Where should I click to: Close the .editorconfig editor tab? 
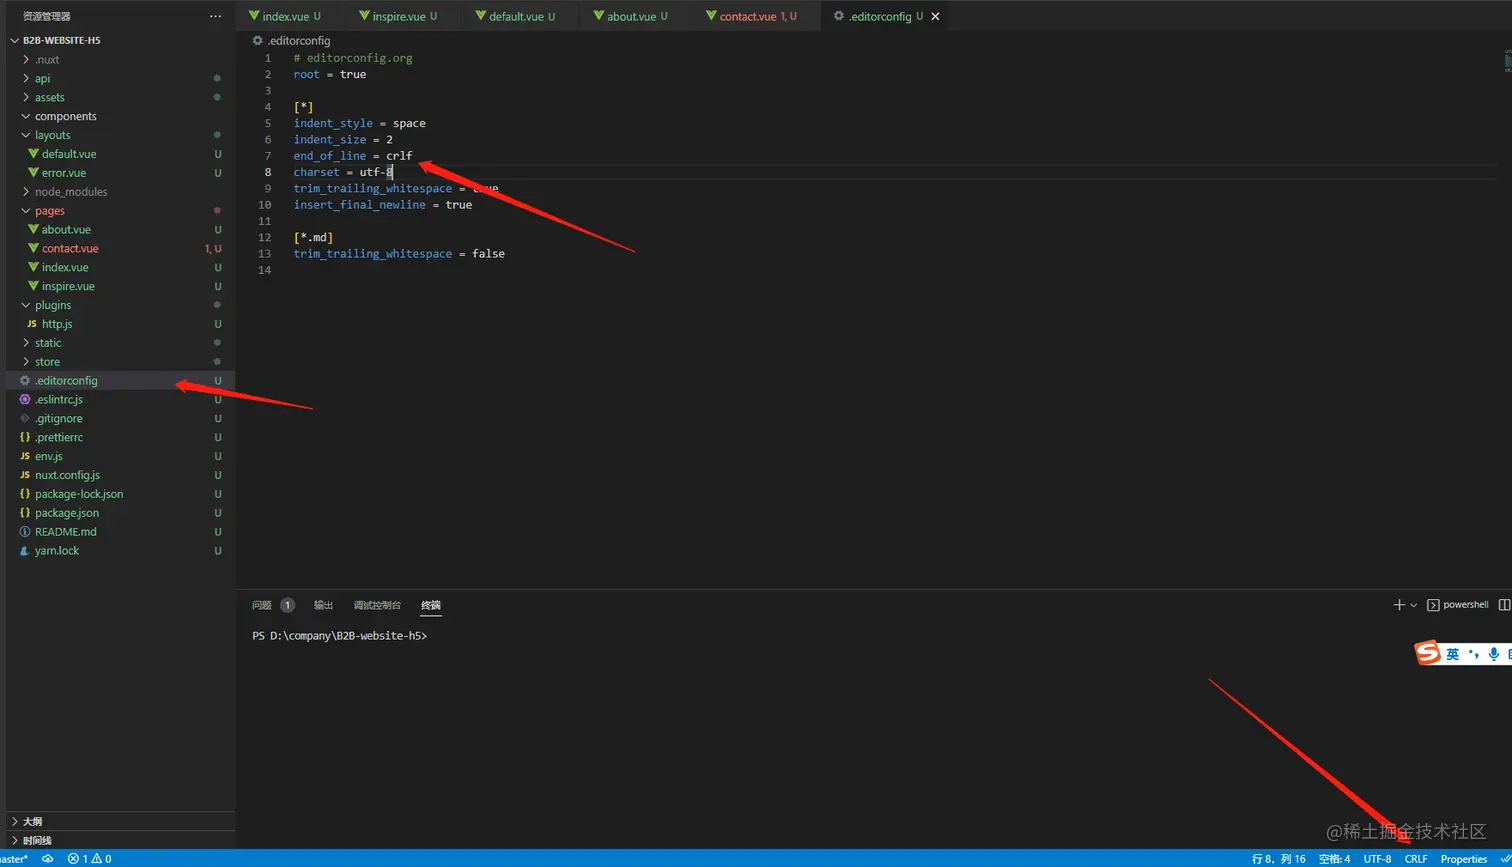tap(935, 16)
